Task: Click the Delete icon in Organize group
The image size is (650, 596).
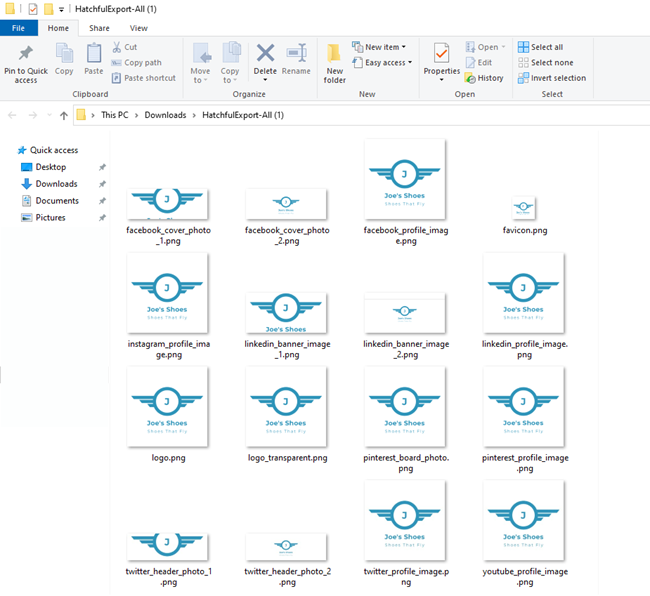Action: pos(265,55)
